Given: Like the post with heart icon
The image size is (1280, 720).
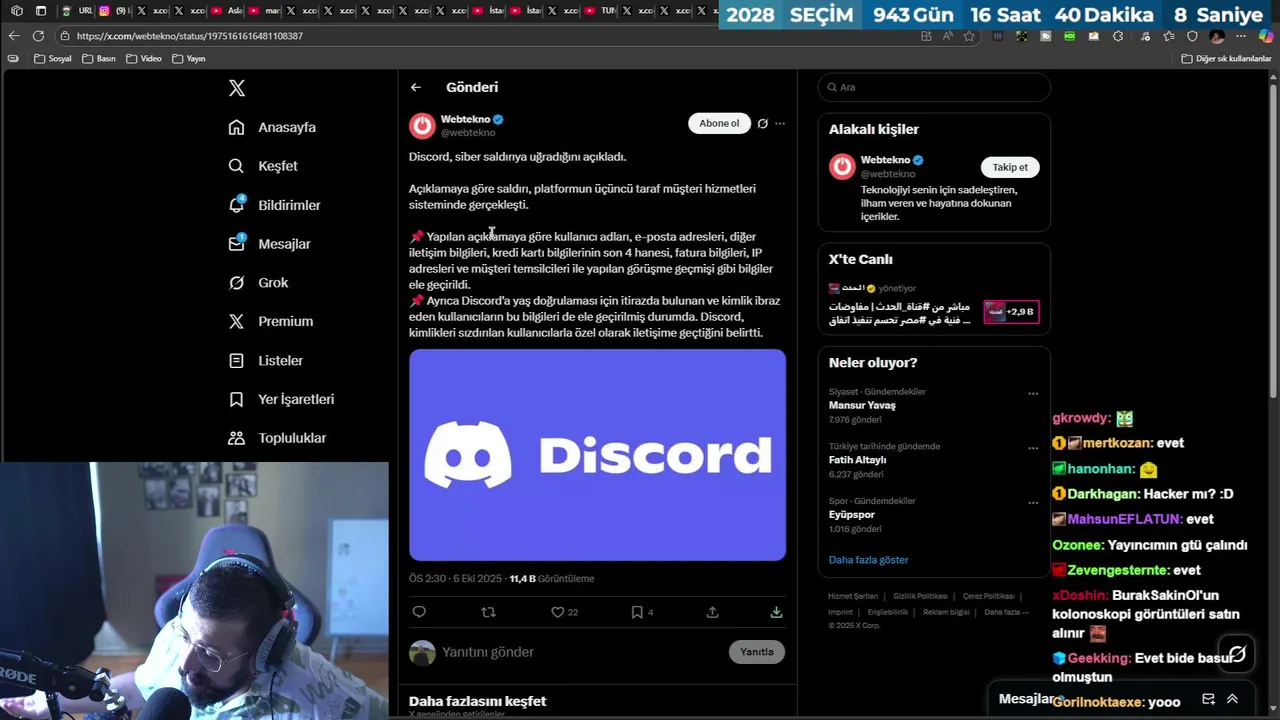Looking at the screenshot, I should click(558, 612).
